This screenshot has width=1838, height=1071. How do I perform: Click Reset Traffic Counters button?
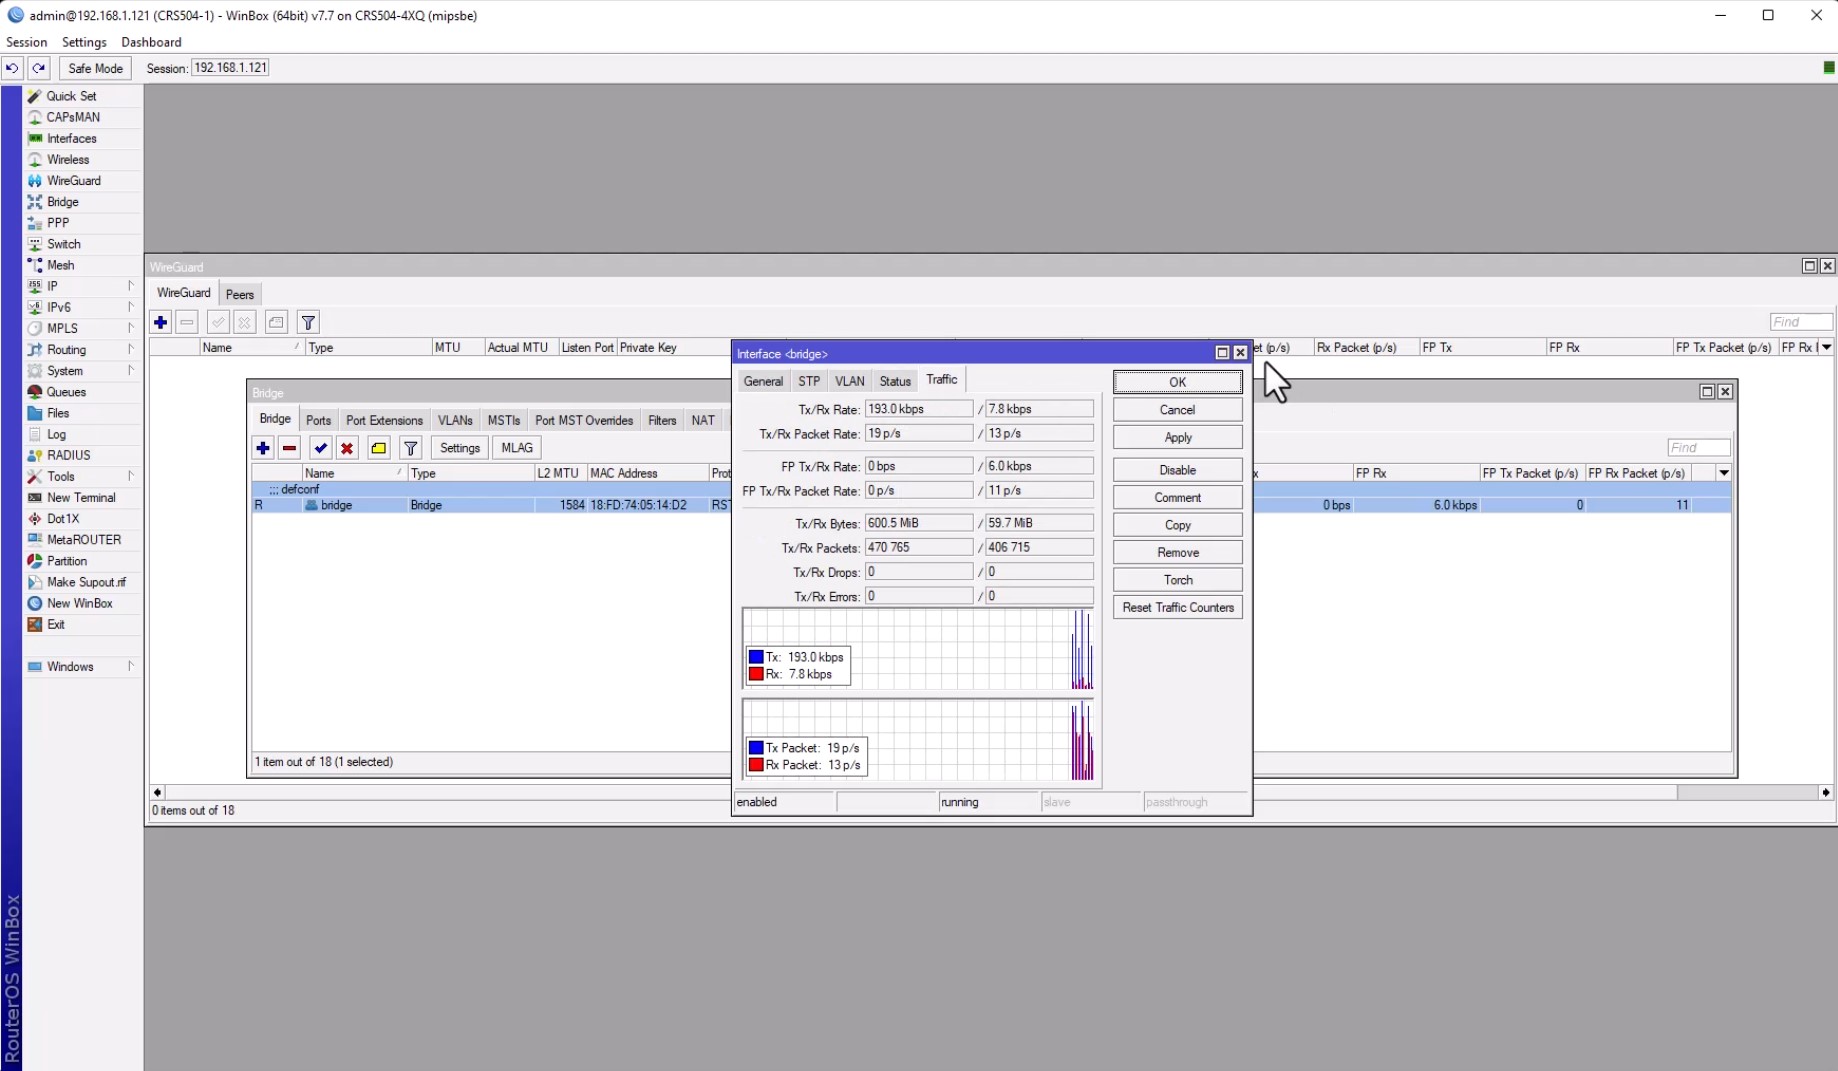tap(1177, 607)
